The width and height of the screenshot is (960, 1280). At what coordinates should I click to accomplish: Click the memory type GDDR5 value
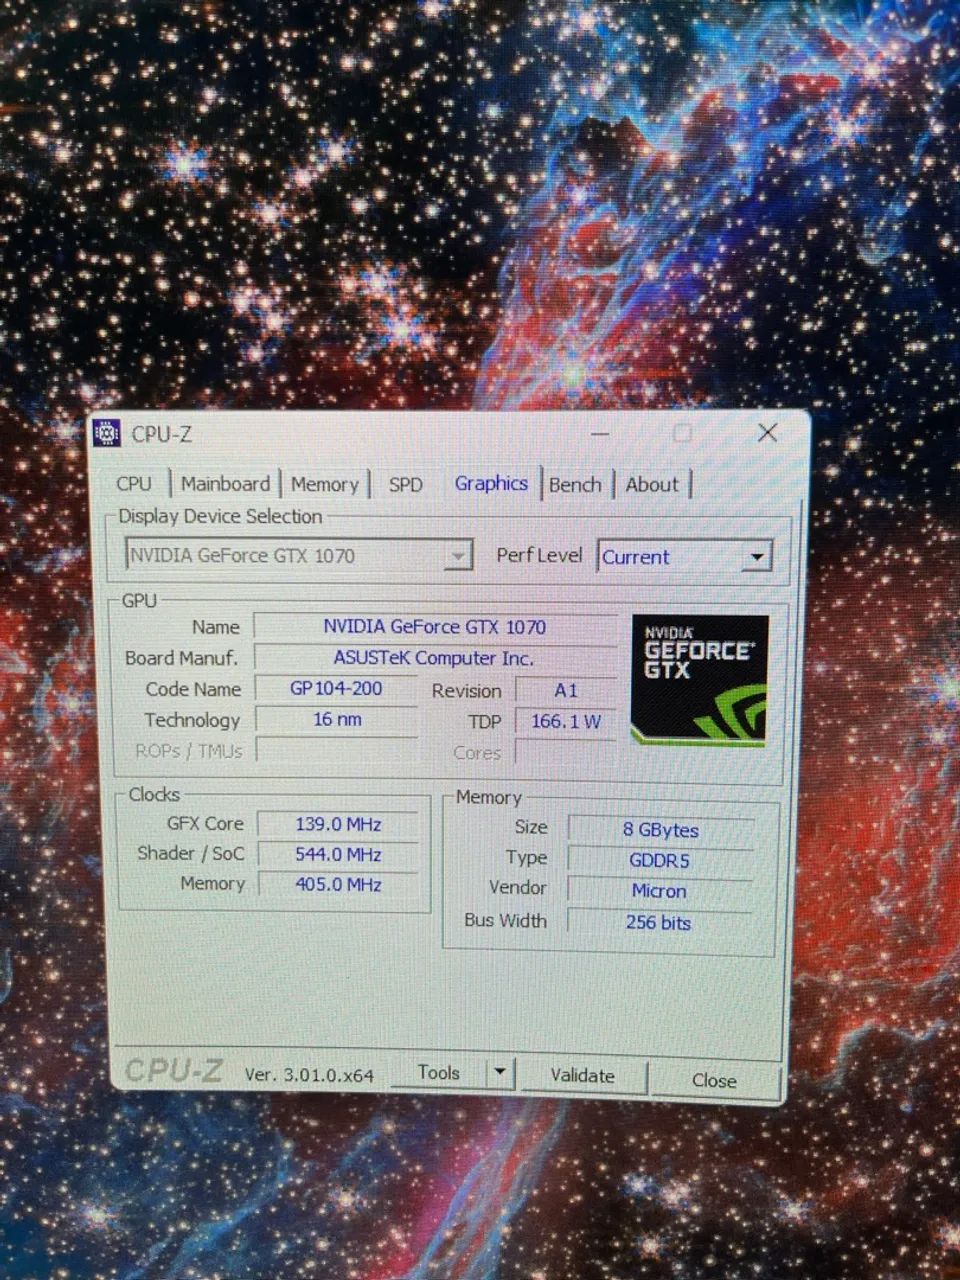click(660, 860)
